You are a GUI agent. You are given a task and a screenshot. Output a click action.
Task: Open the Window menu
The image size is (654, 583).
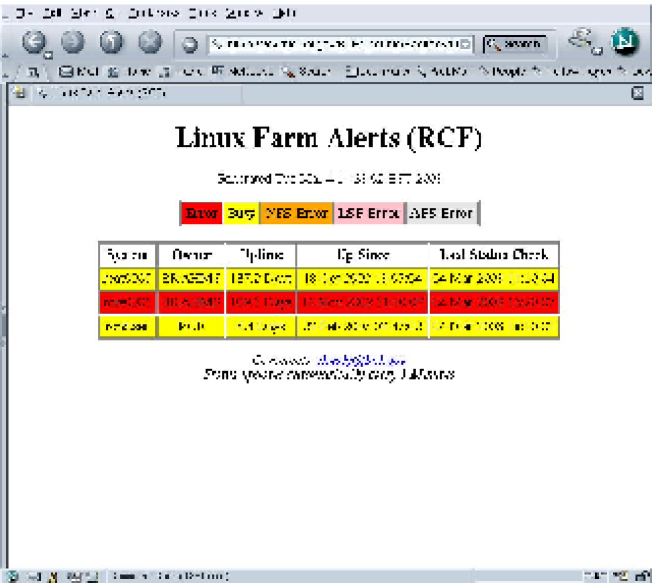[244, 13]
